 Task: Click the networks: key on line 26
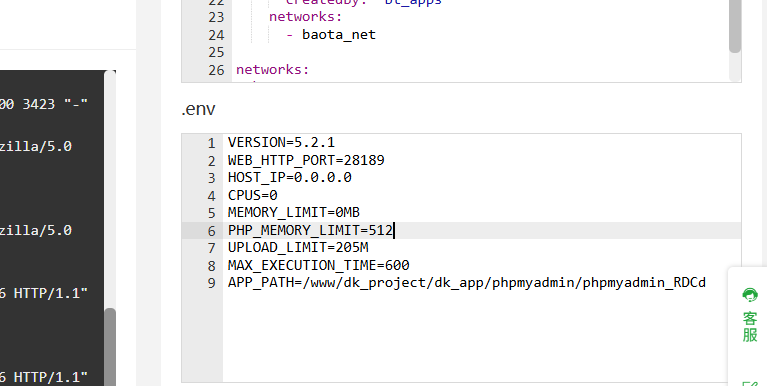click(x=272, y=69)
